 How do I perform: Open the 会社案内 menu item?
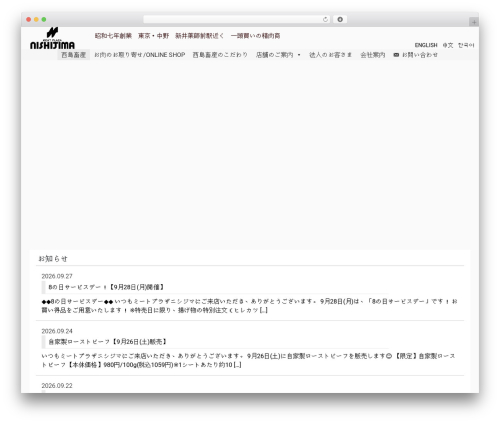point(373,55)
